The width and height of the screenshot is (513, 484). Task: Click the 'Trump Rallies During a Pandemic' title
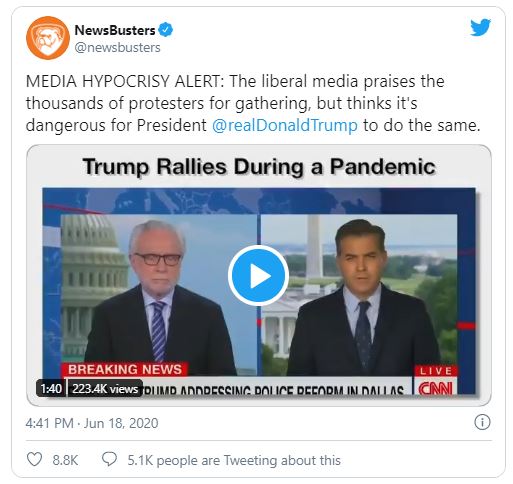coord(259,166)
